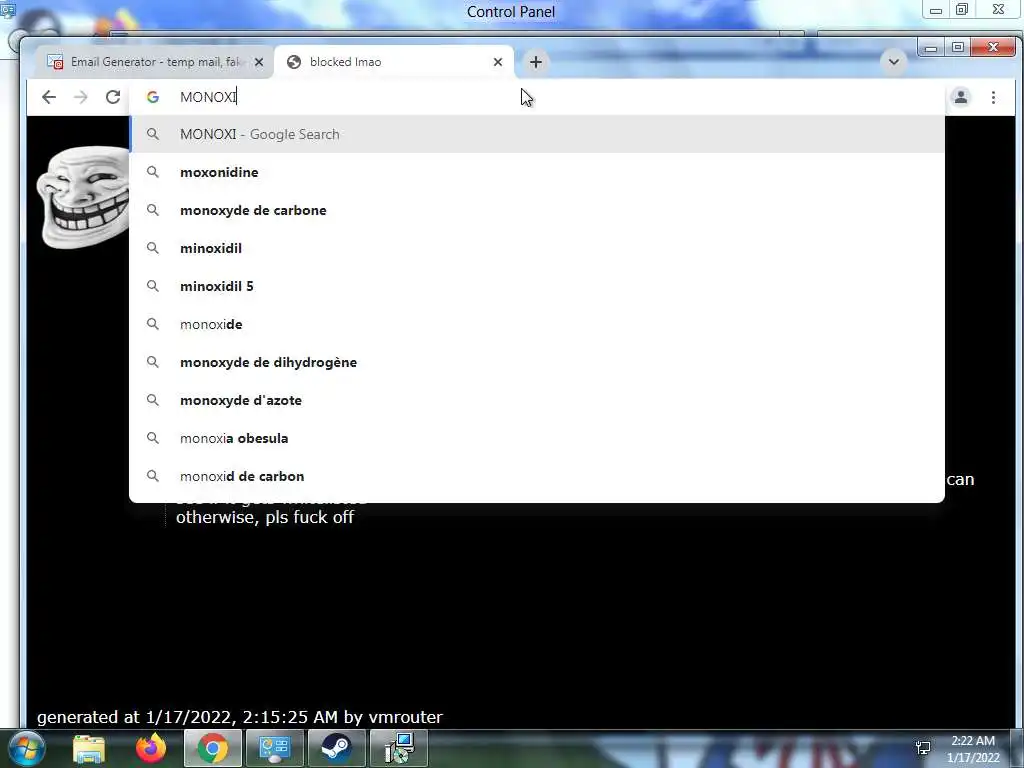Close the blocked lmao tab
1024x768 pixels.
pyautogui.click(x=498, y=62)
